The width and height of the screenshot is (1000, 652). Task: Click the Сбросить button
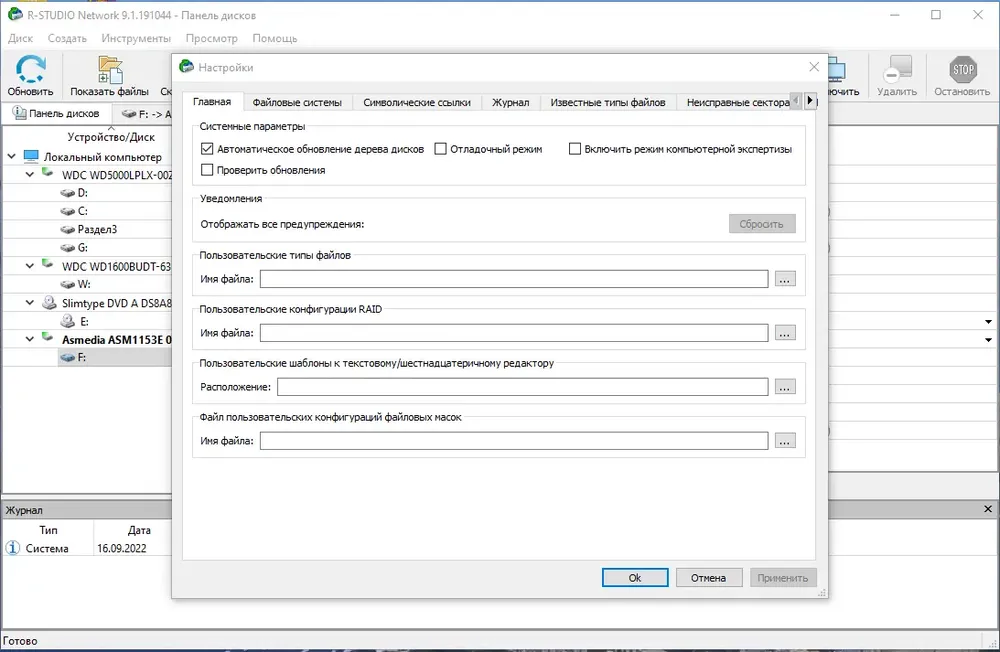click(761, 224)
